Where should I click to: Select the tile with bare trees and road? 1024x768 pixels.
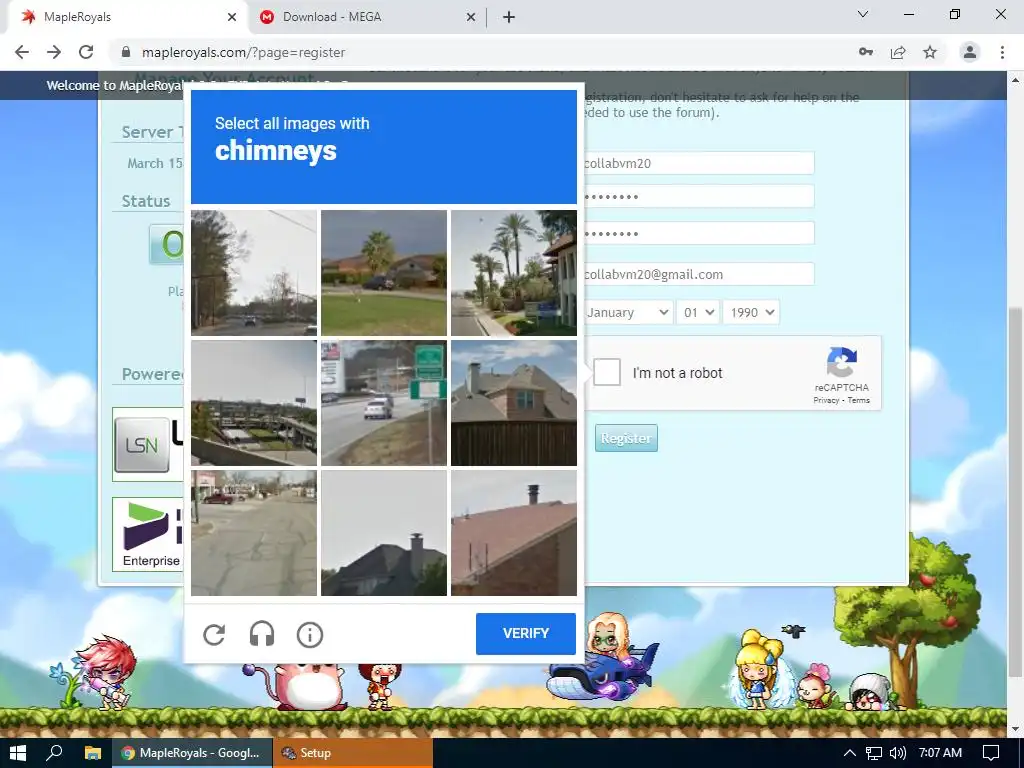coord(254,273)
